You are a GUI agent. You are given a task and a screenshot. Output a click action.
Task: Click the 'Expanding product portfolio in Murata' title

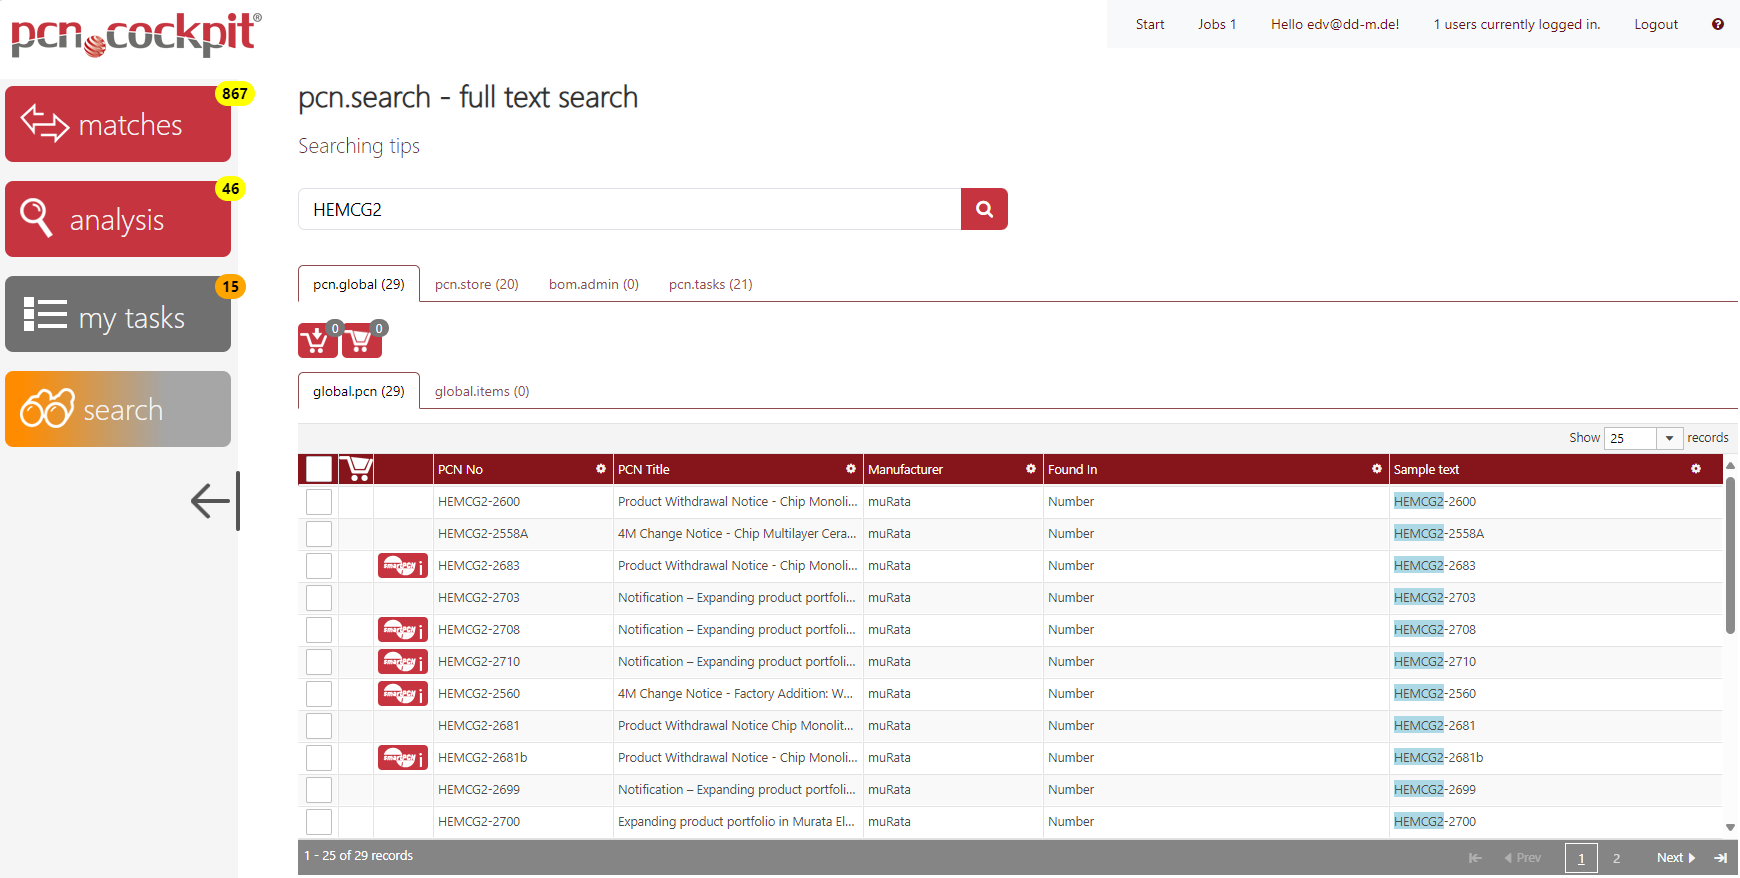point(736,822)
